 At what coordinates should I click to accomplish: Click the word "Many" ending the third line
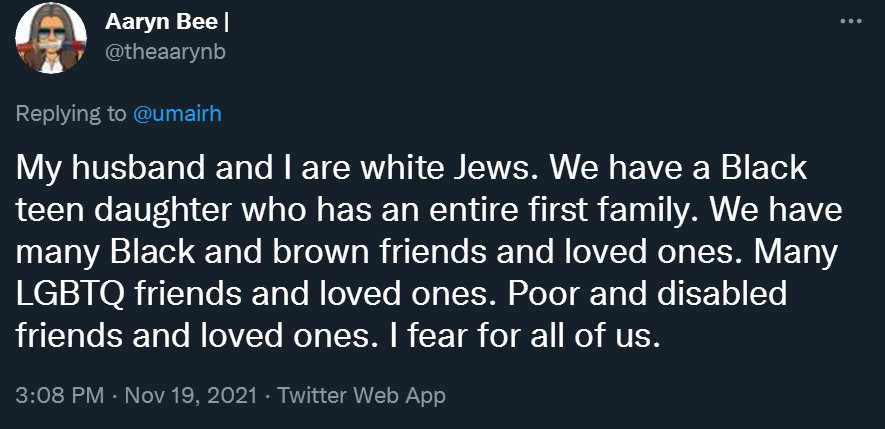pyautogui.click(x=797, y=253)
